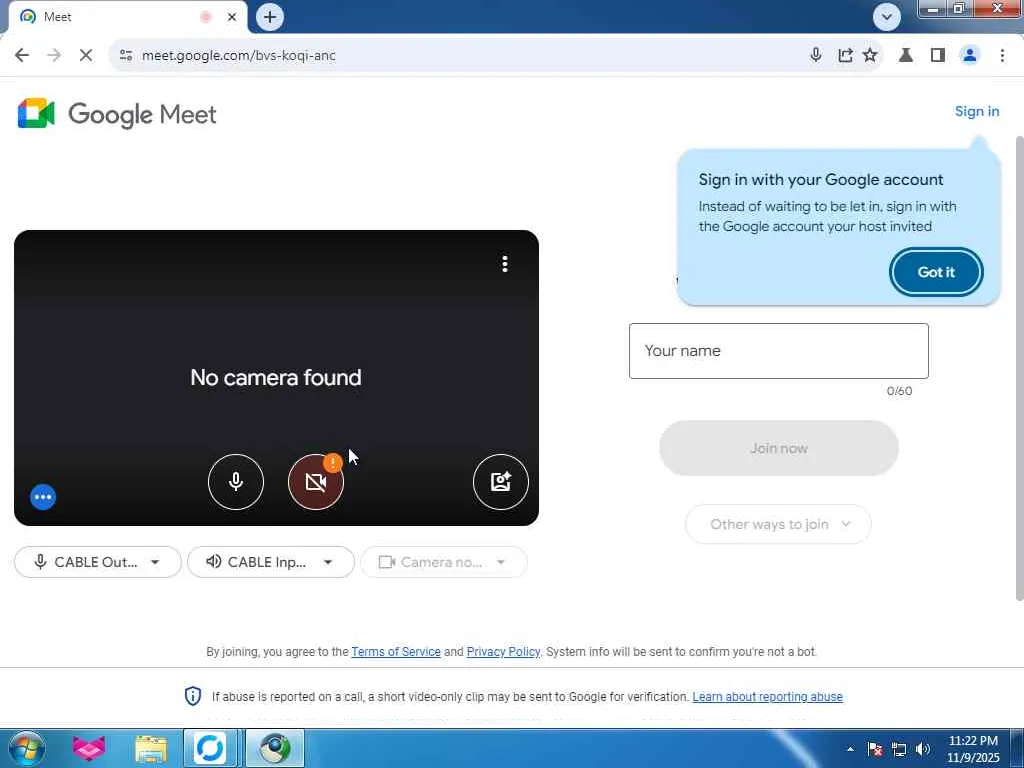This screenshot has height=768, width=1024.
Task: Bookmark this page with star icon
Action: [870, 55]
